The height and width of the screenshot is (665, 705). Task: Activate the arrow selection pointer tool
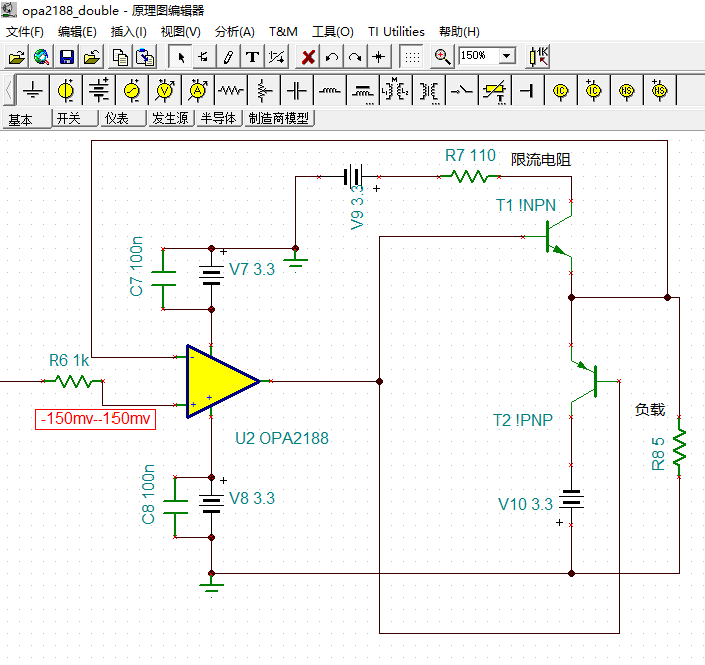click(x=181, y=57)
